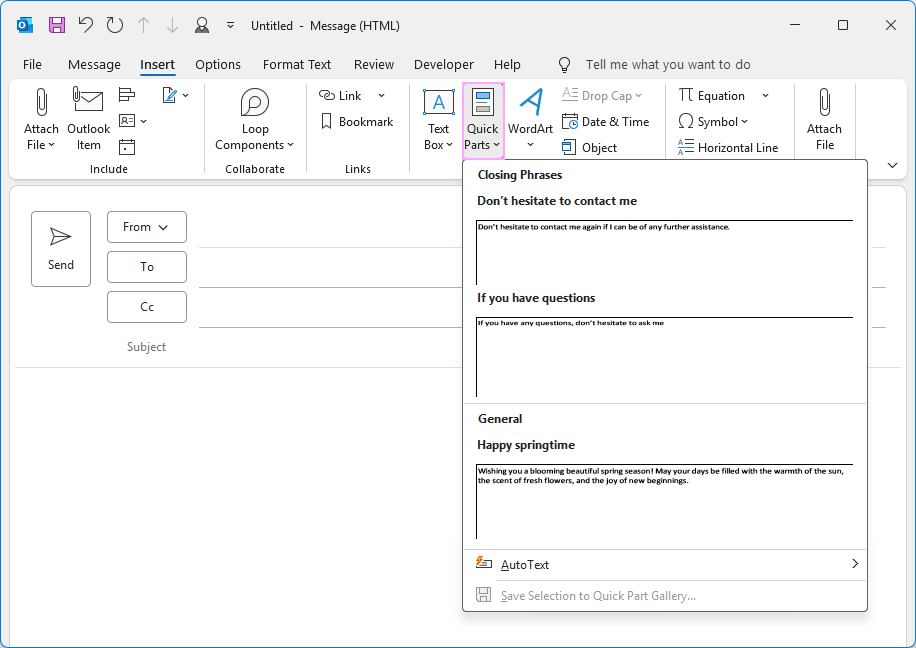The height and width of the screenshot is (648, 916).
Task: Click the To button
Action: pyautogui.click(x=147, y=267)
